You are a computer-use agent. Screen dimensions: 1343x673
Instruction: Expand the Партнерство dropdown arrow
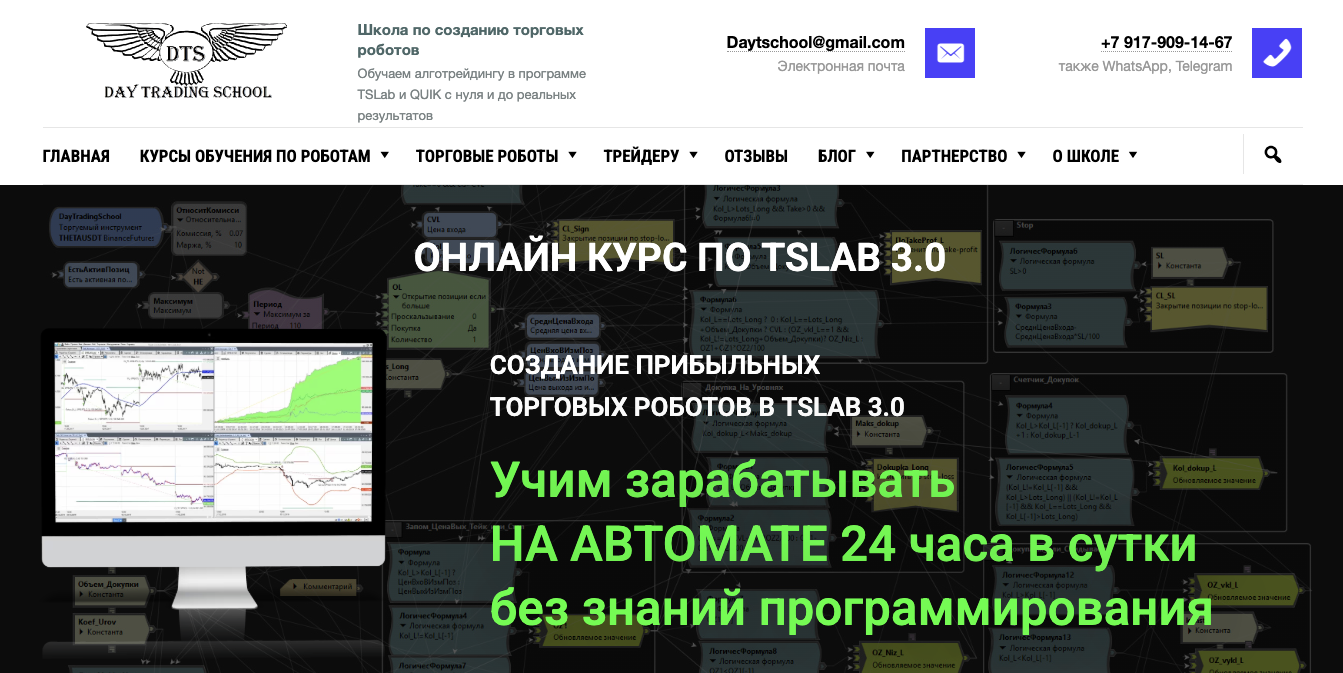(x=1021, y=155)
